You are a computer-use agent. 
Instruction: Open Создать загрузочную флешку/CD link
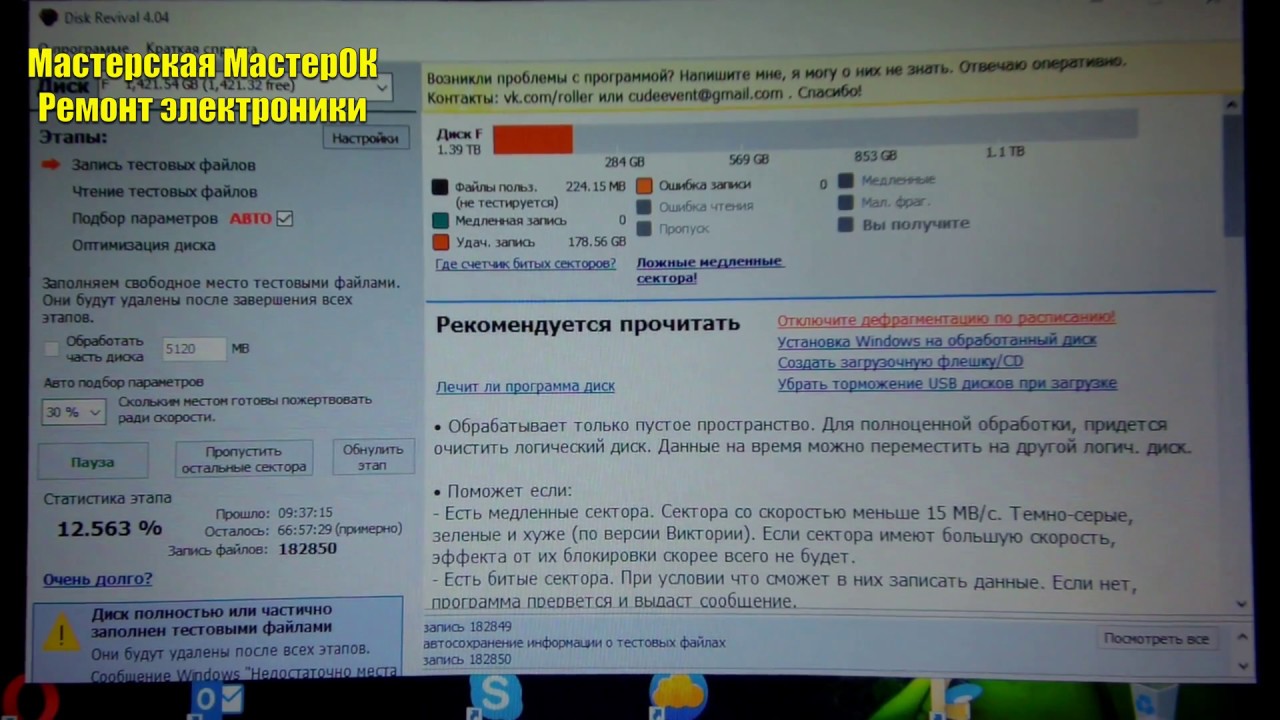[x=900, y=362]
